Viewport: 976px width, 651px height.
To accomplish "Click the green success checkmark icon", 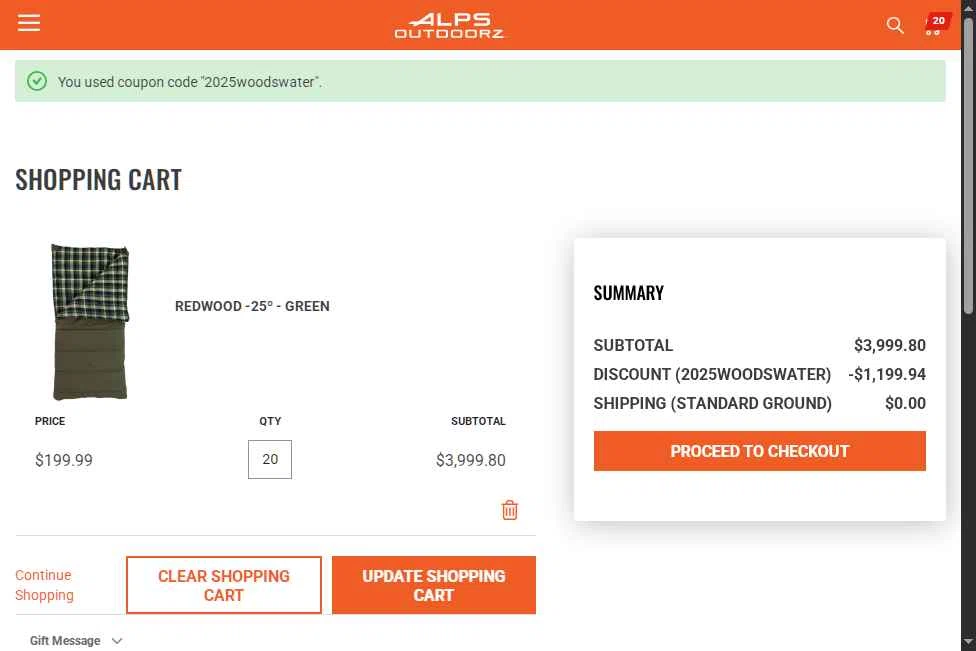I will point(37,81).
